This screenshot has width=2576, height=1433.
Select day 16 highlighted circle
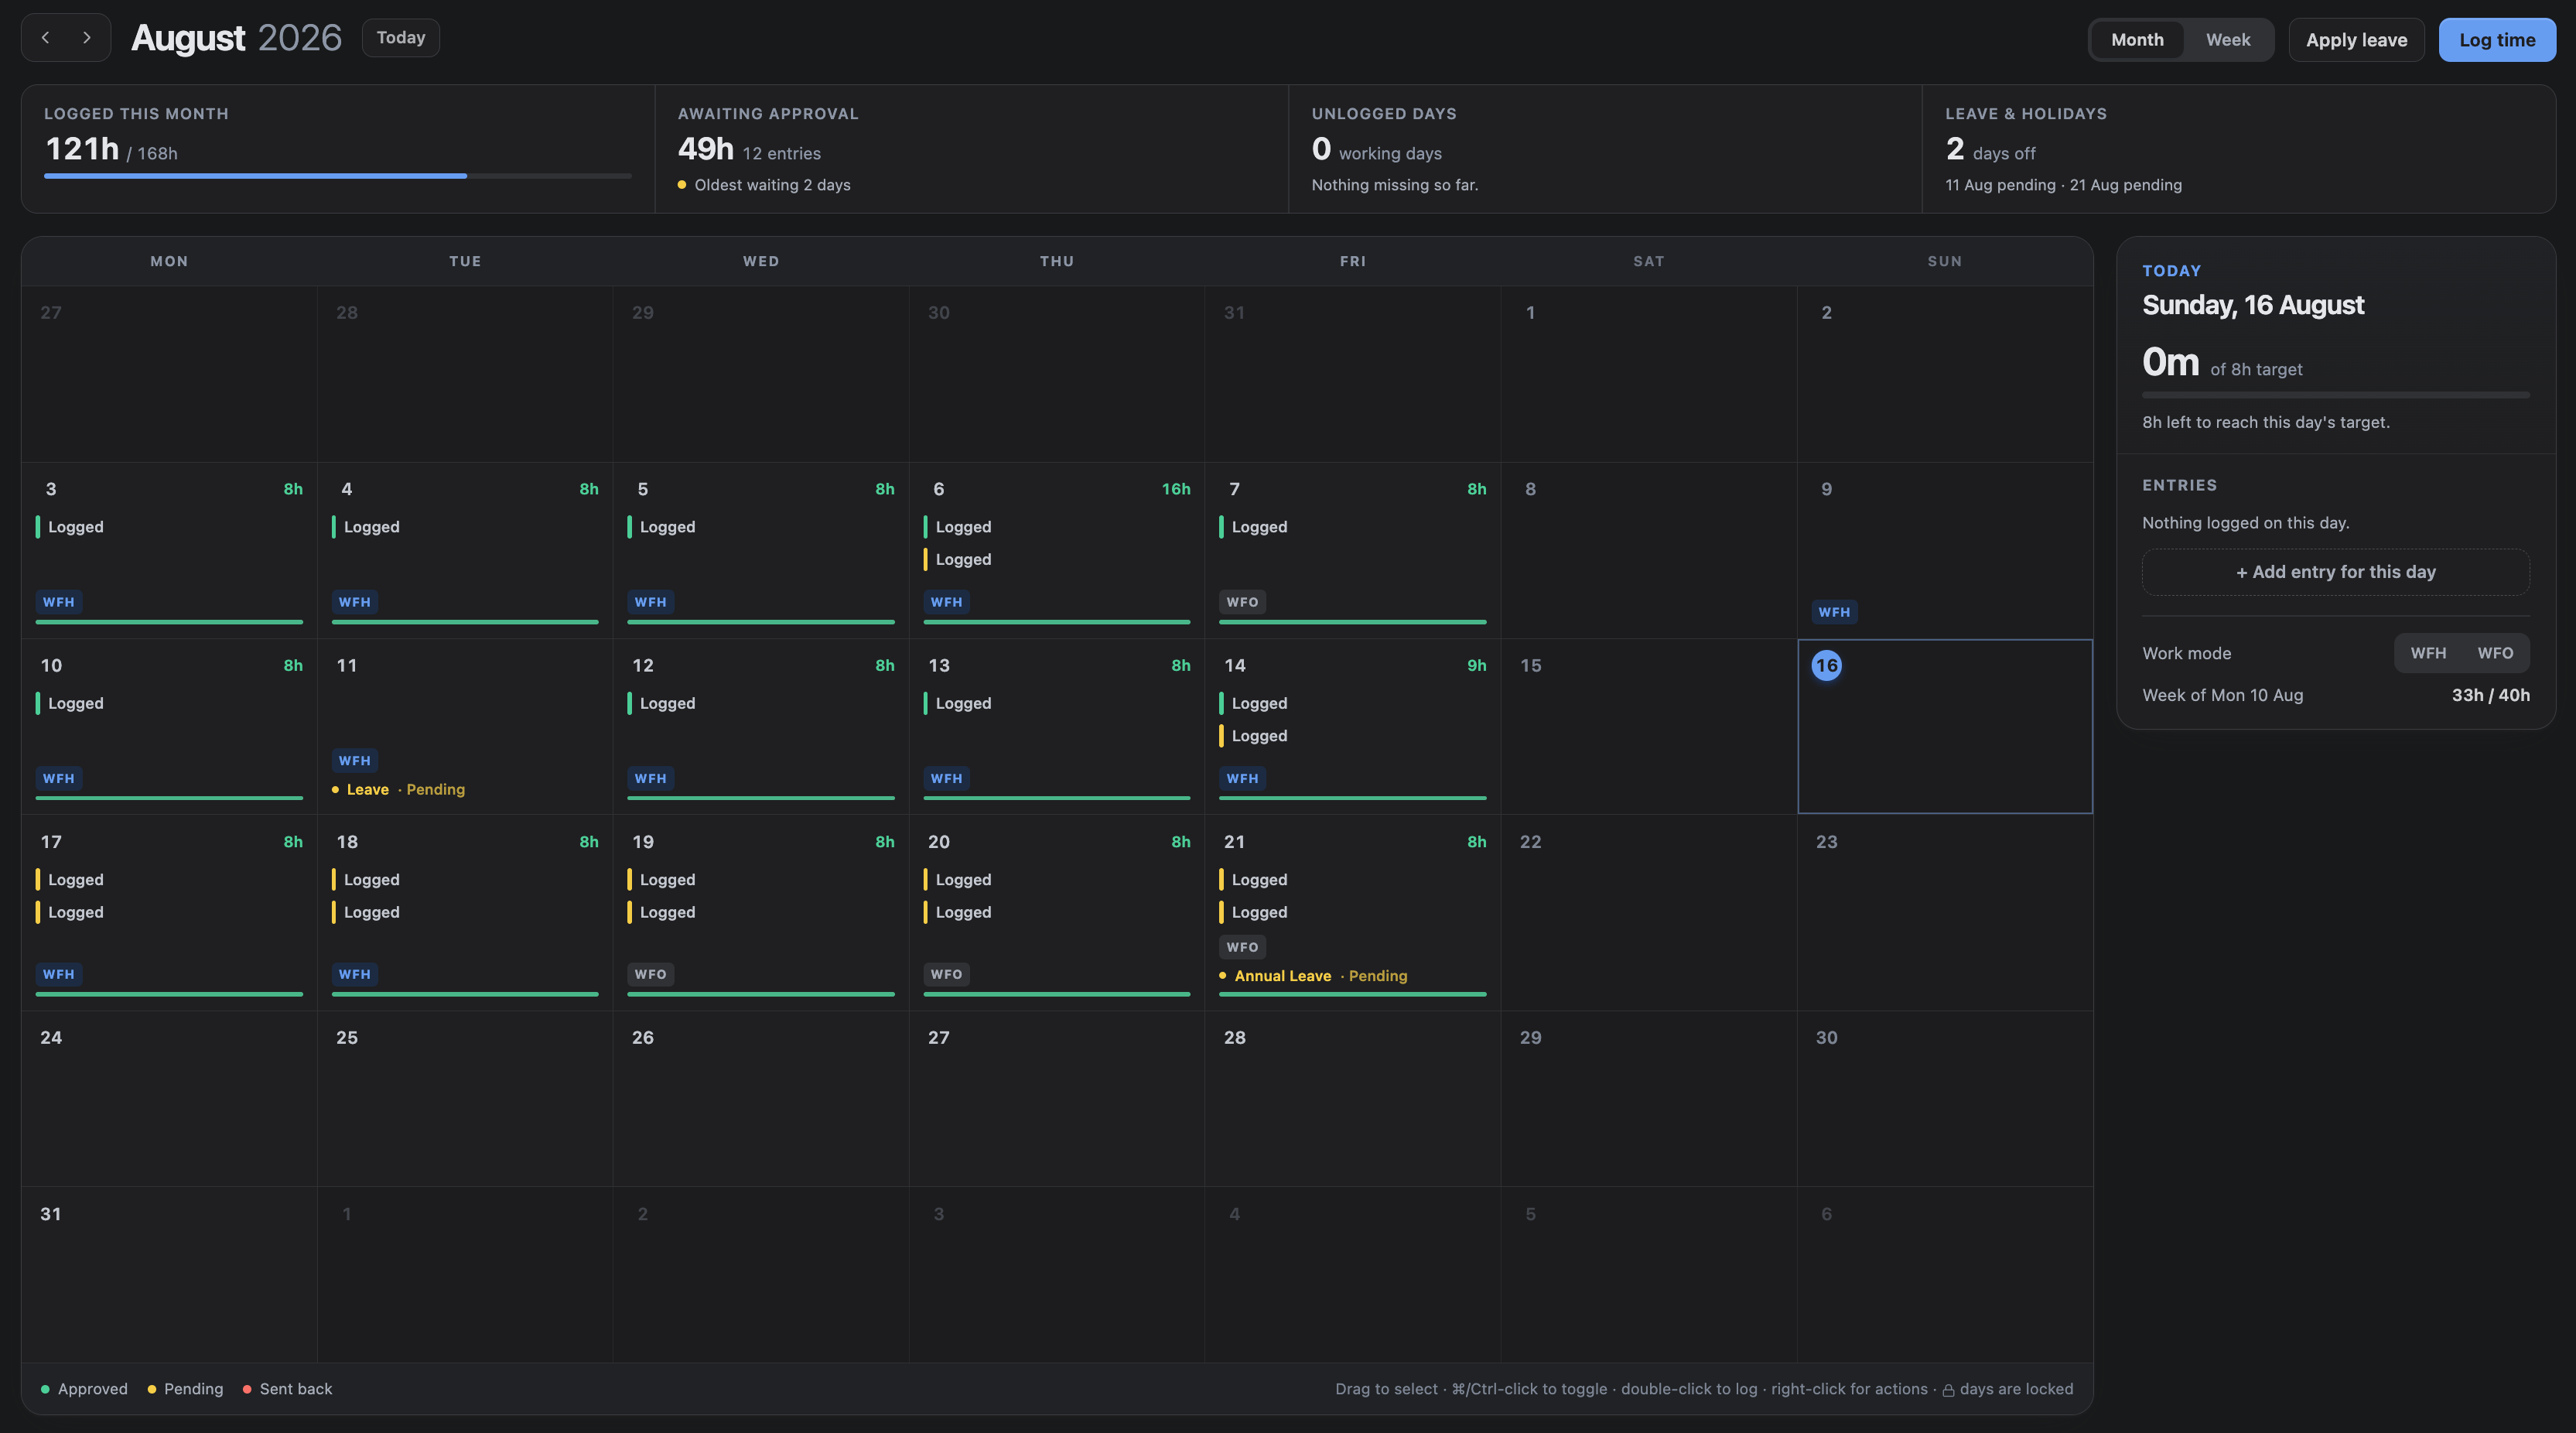1826,665
